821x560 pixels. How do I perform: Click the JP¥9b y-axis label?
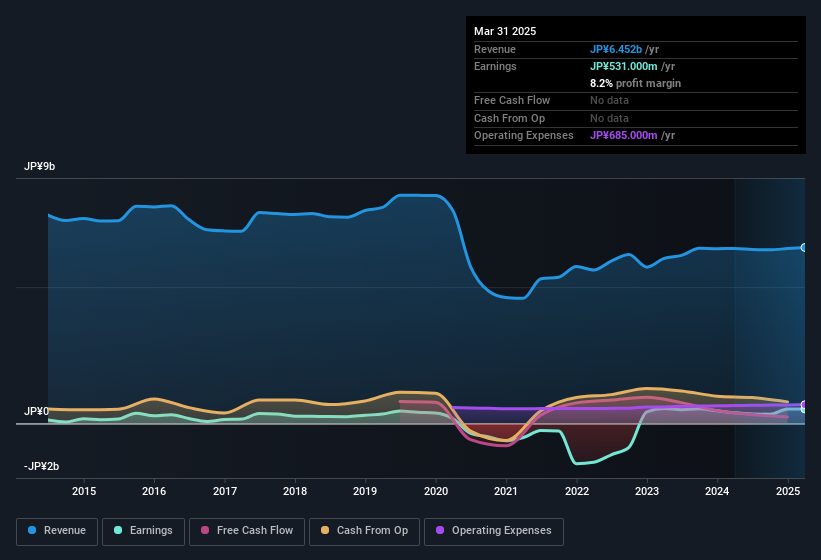coord(39,166)
